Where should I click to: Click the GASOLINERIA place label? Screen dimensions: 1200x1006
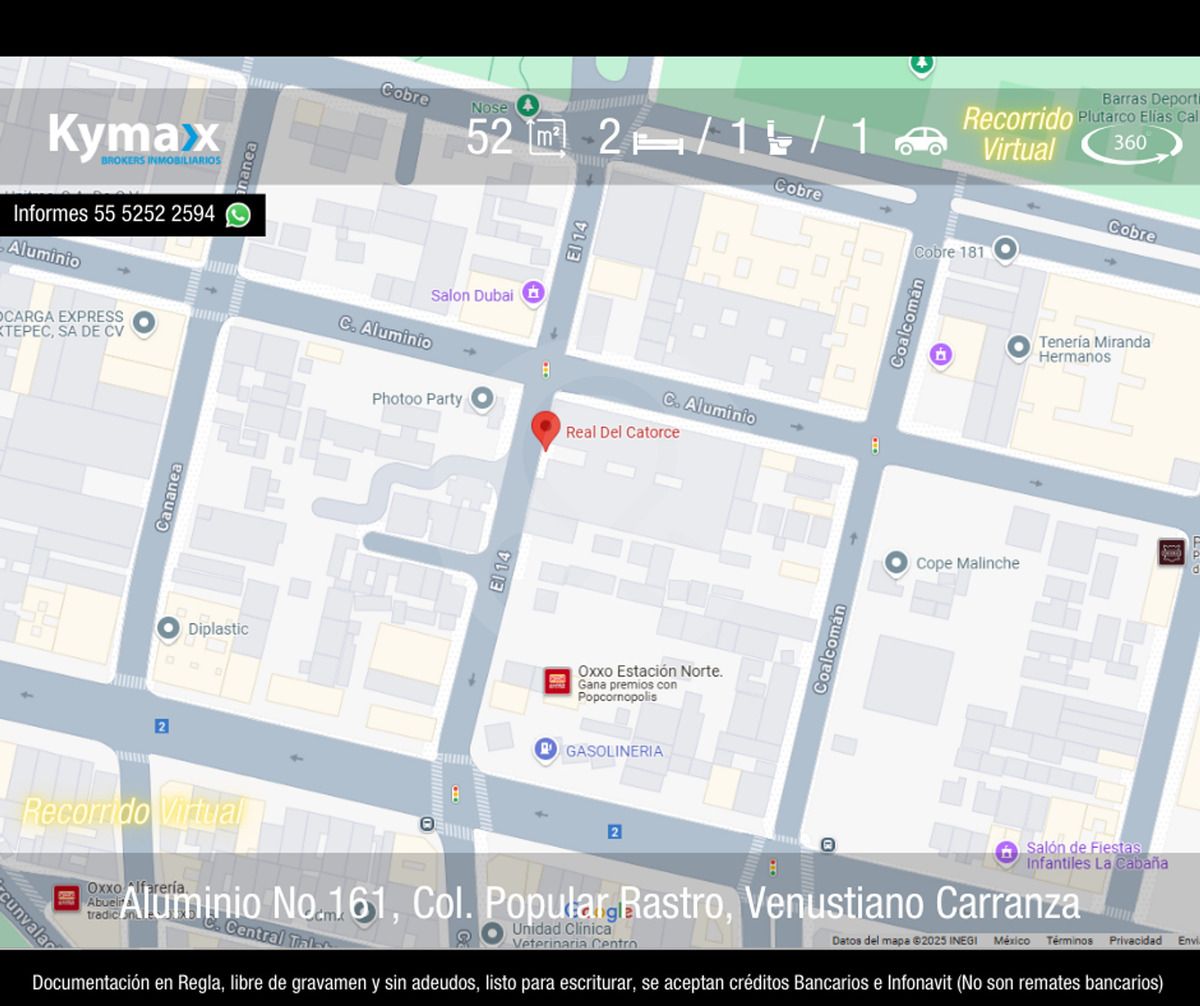(614, 751)
